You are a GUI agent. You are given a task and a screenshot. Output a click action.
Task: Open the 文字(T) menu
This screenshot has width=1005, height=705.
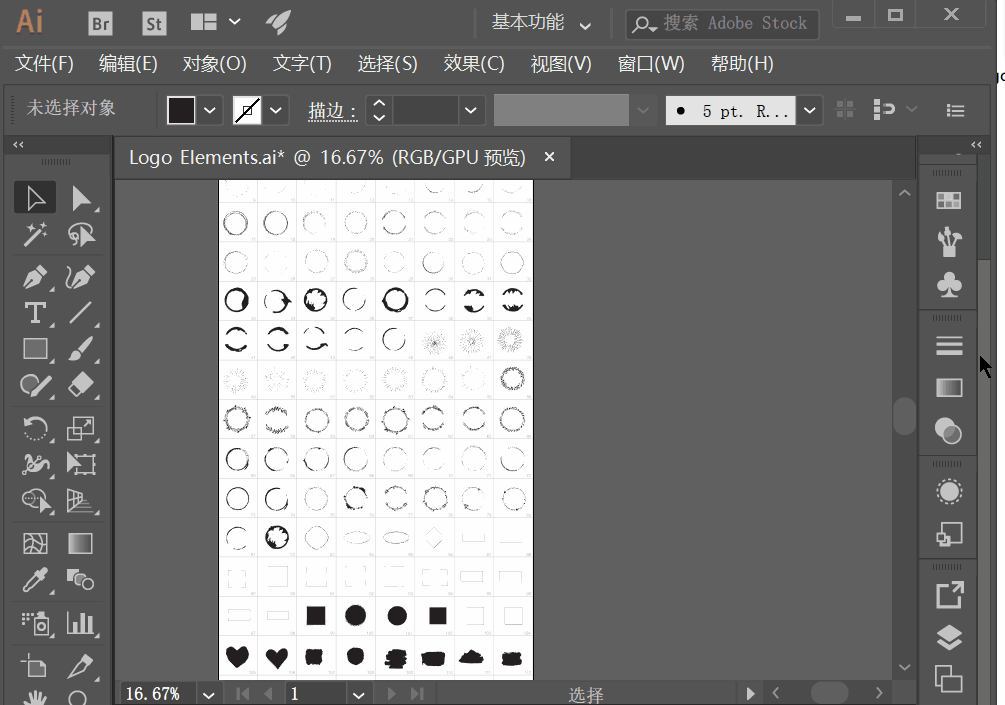point(302,63)
